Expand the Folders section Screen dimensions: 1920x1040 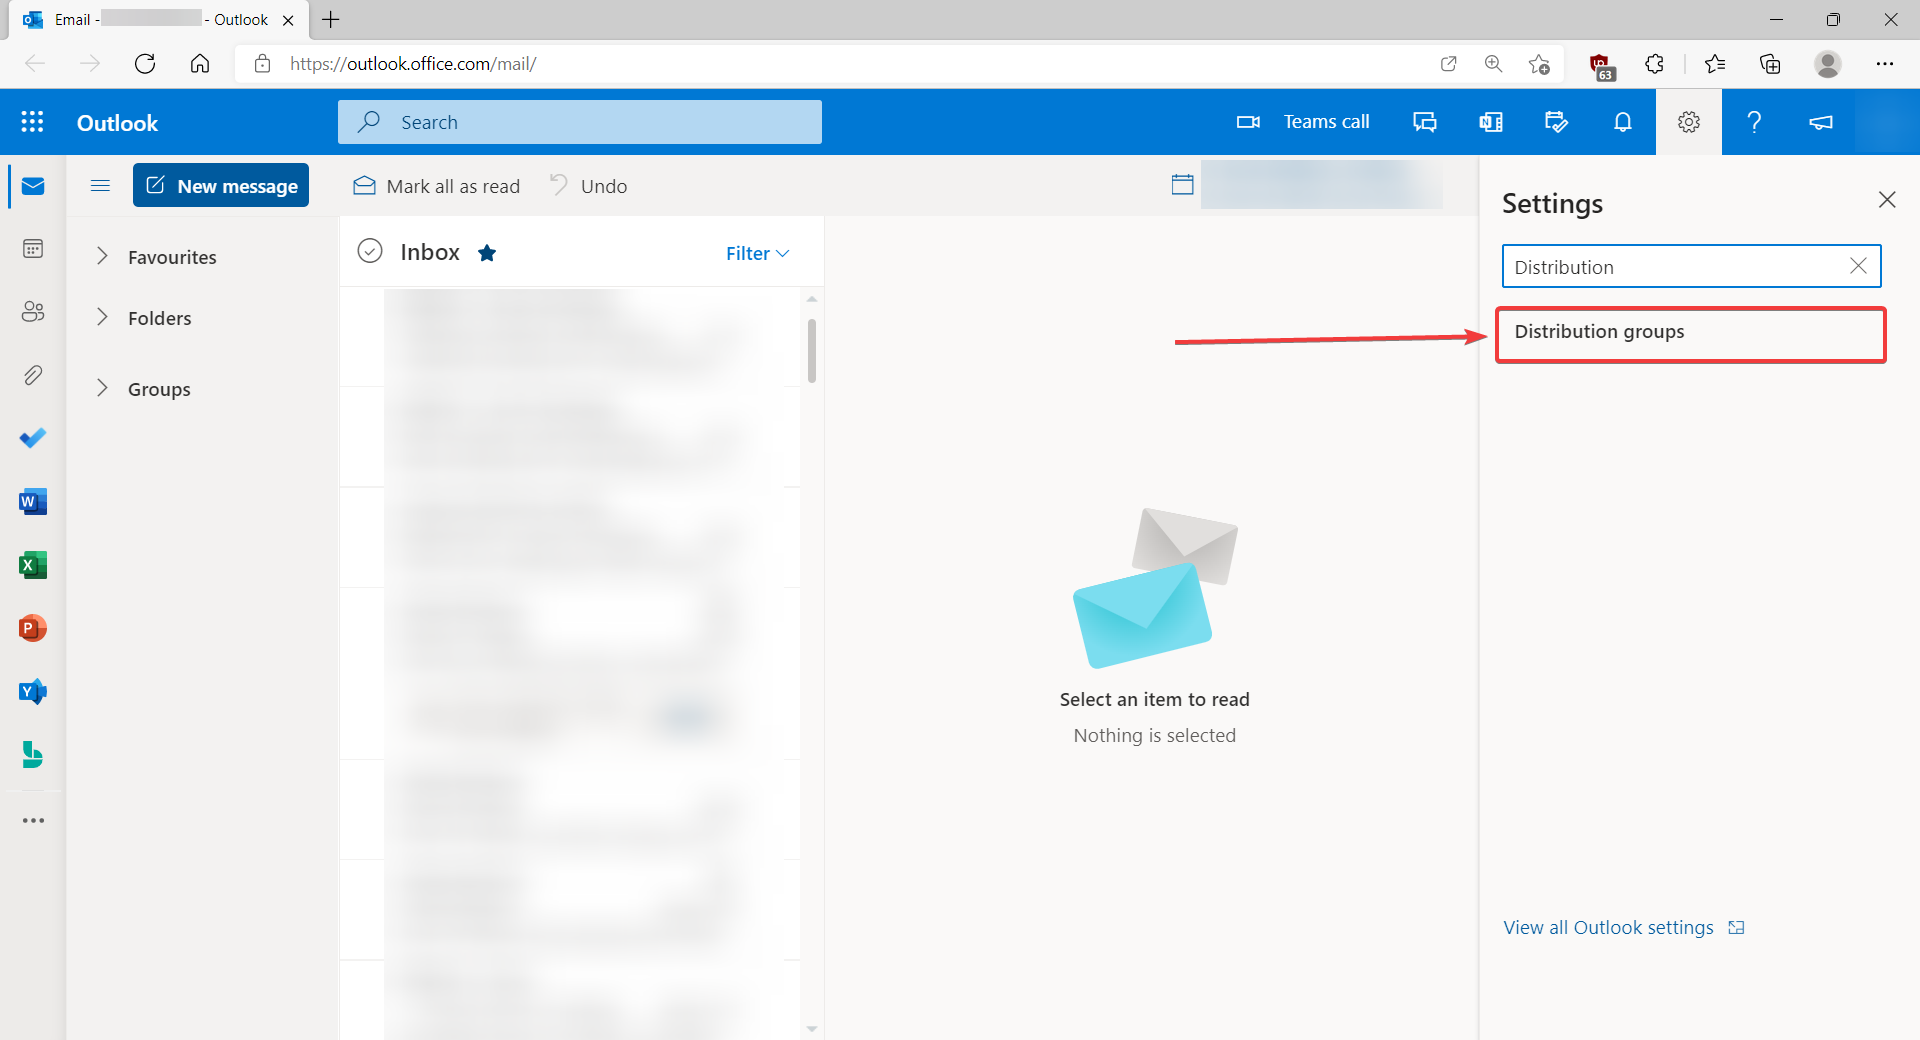point(102,318)
